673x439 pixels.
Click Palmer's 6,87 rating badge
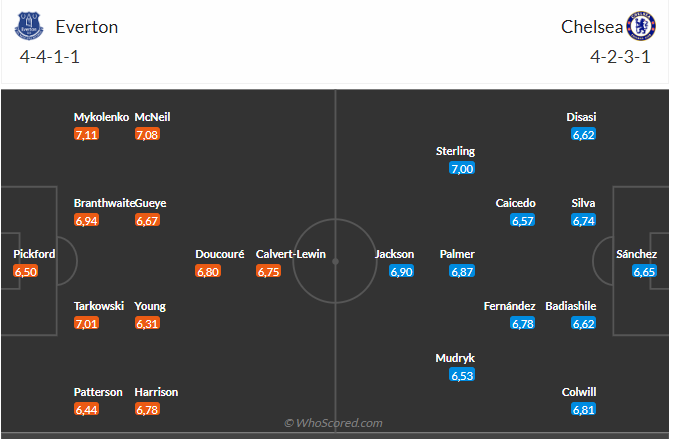(462, 272)
